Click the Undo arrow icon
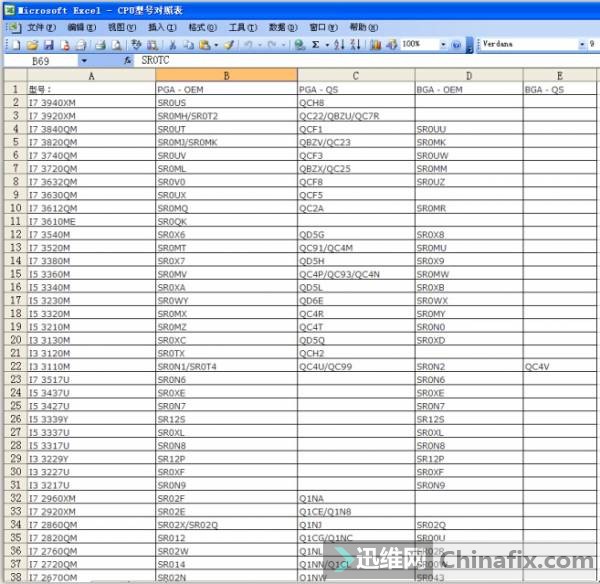The height and width of the screenshot is (584, 600). tap(248, 45)
